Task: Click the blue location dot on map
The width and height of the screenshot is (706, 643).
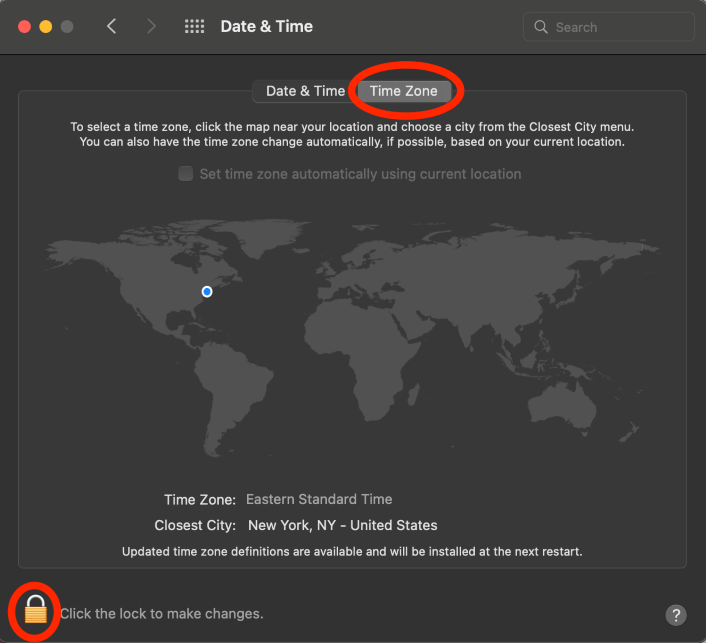Action: pos(207,291)
